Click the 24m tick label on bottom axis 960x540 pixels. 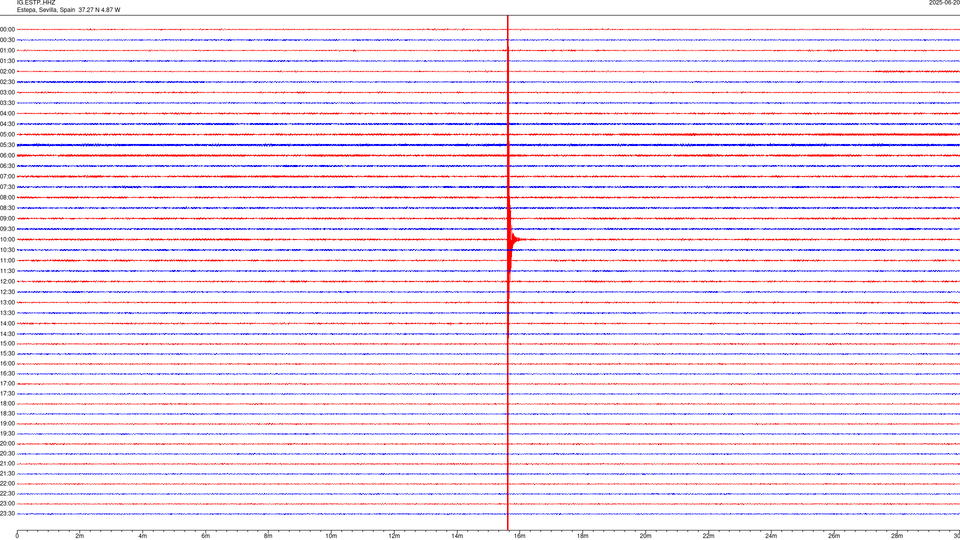coord(771,536)
